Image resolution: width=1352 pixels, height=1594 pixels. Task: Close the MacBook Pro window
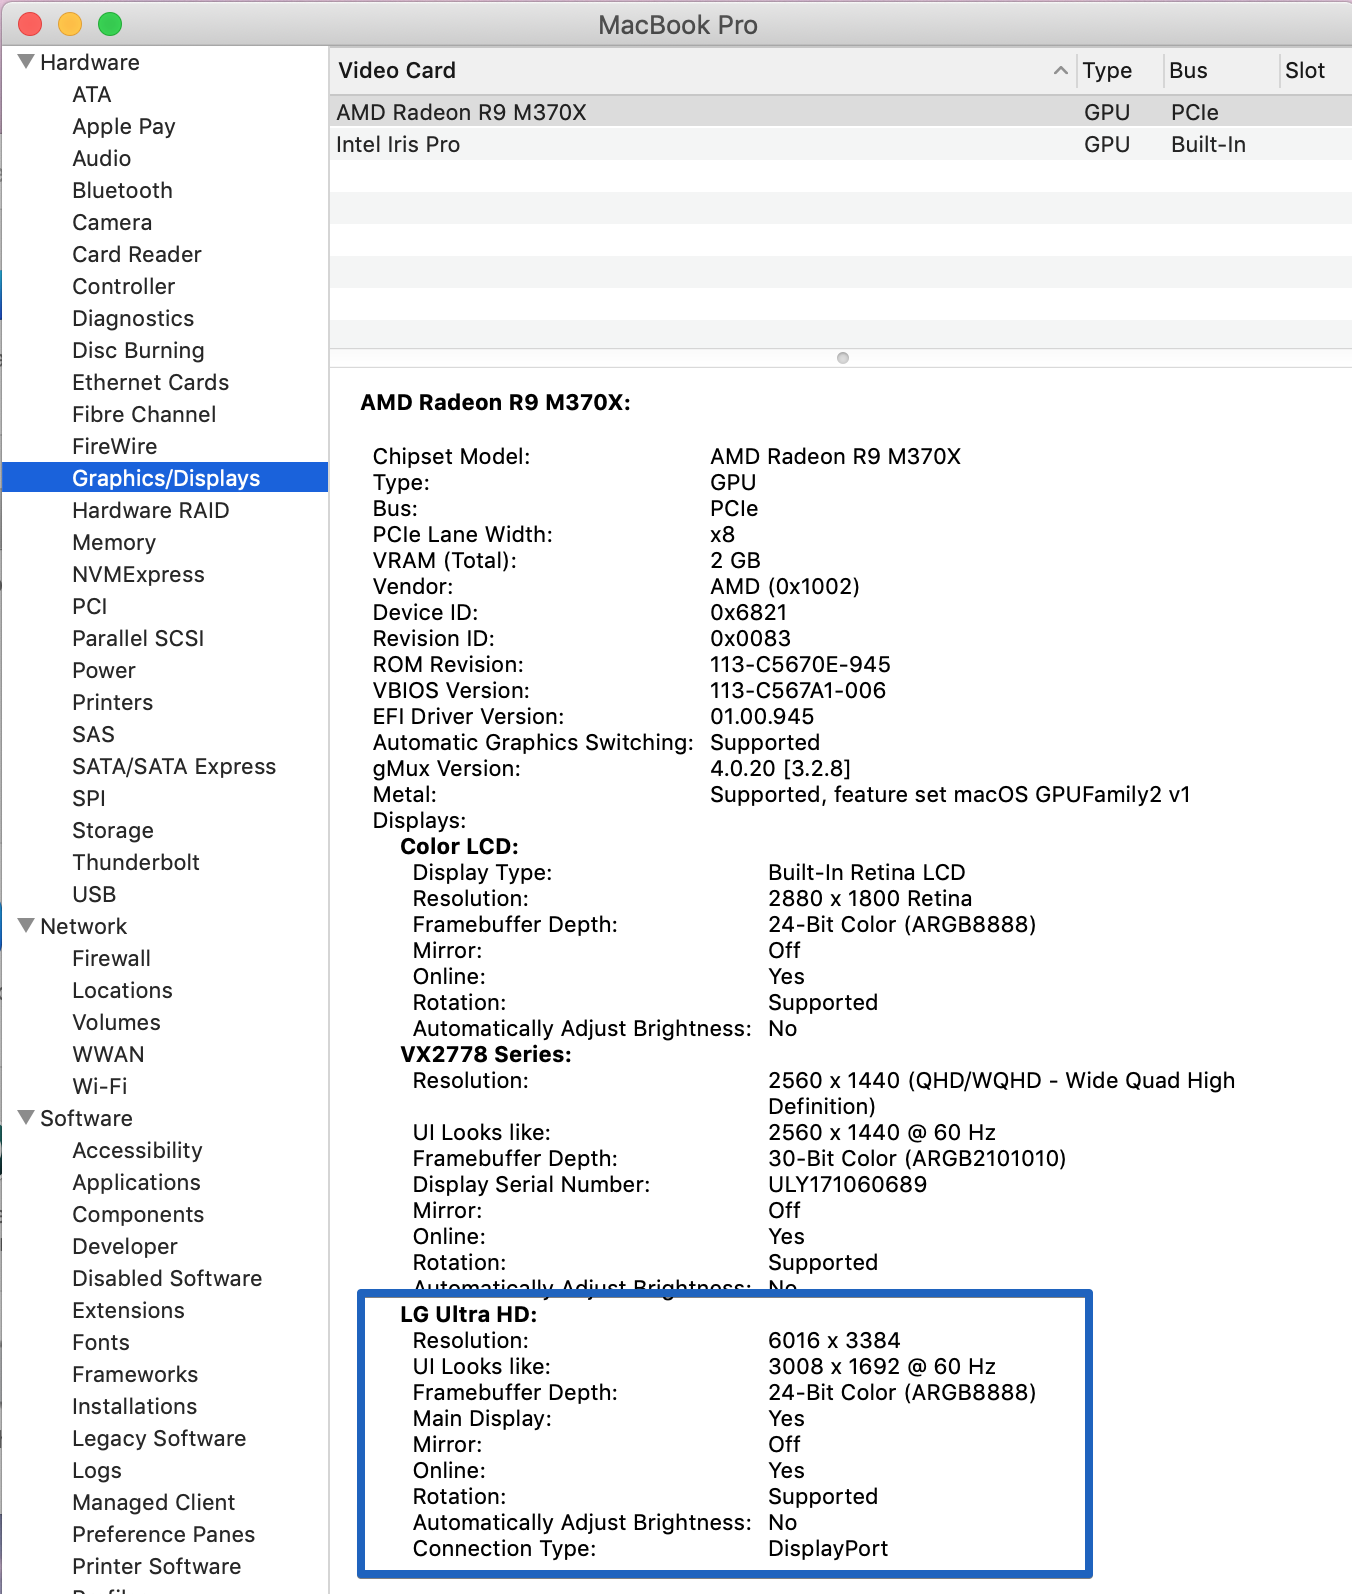[30, 24]
